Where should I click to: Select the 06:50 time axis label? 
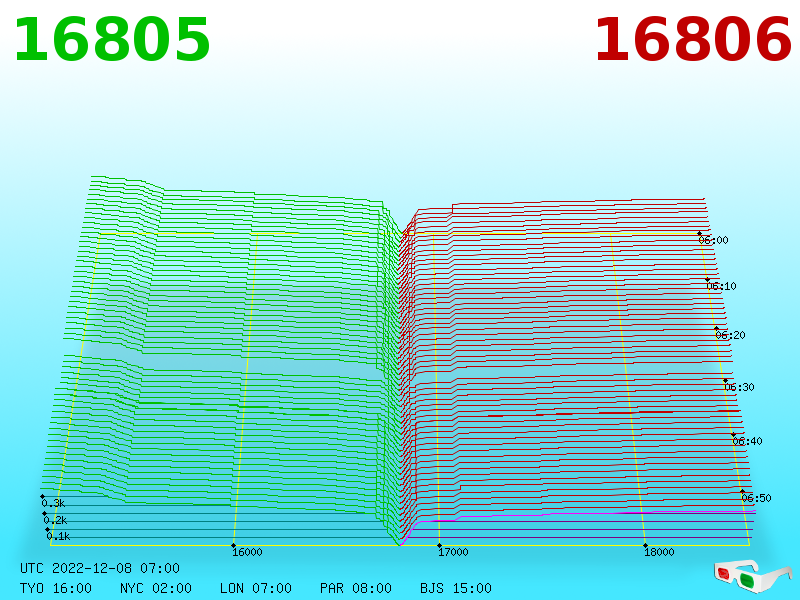[756, 498]
